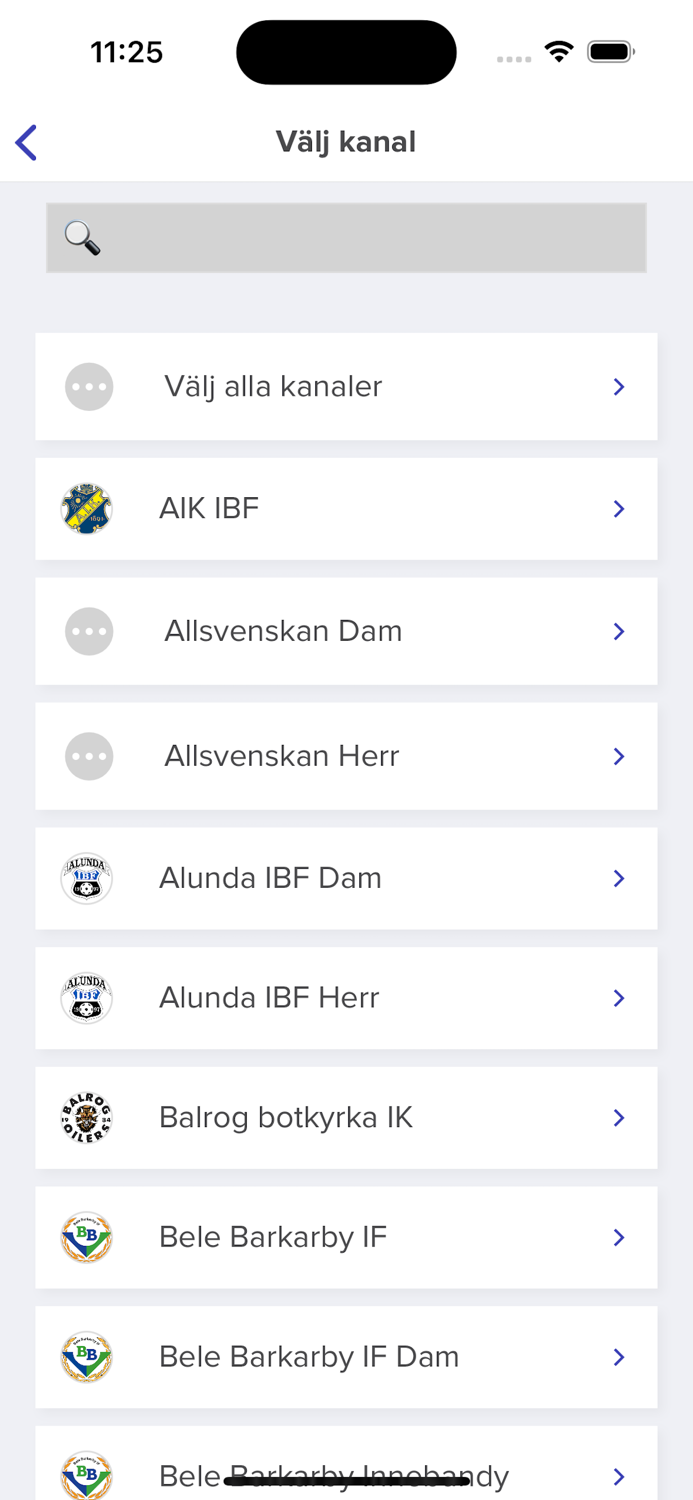The height and width of the screenshot is (1500, 693).
Task: Tap the Alunda IBF Dam club logo
Action: point(86,878)
